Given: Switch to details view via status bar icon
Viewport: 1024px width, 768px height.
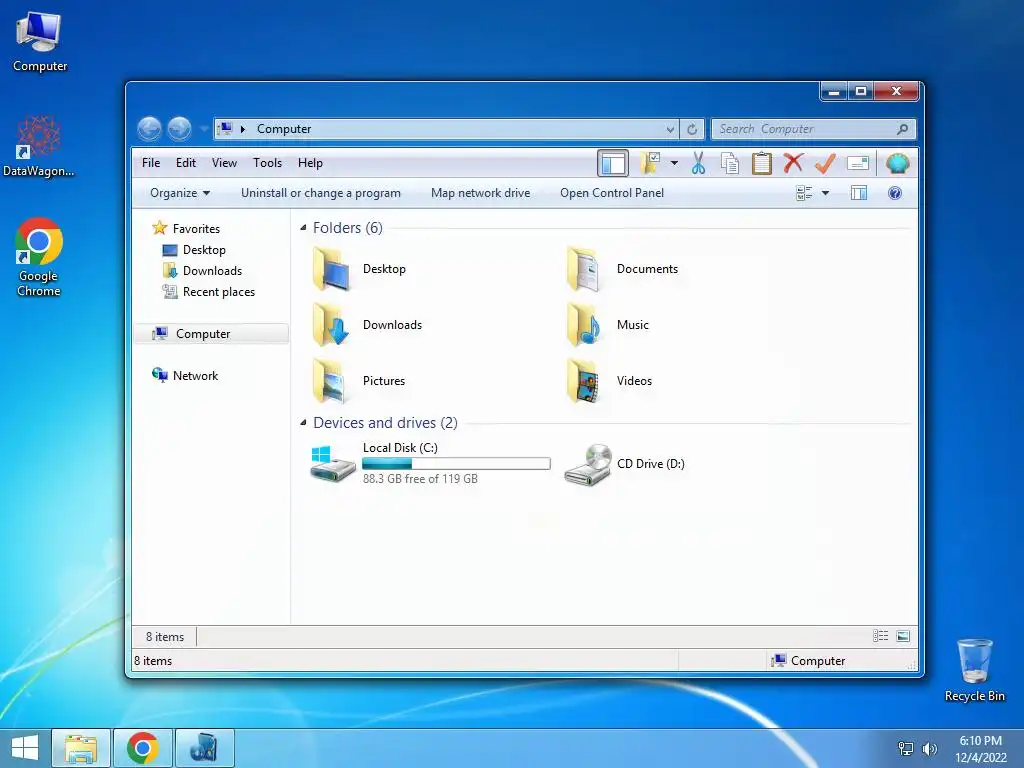Looking at the screenshot, I should click(x=880, y=636).
